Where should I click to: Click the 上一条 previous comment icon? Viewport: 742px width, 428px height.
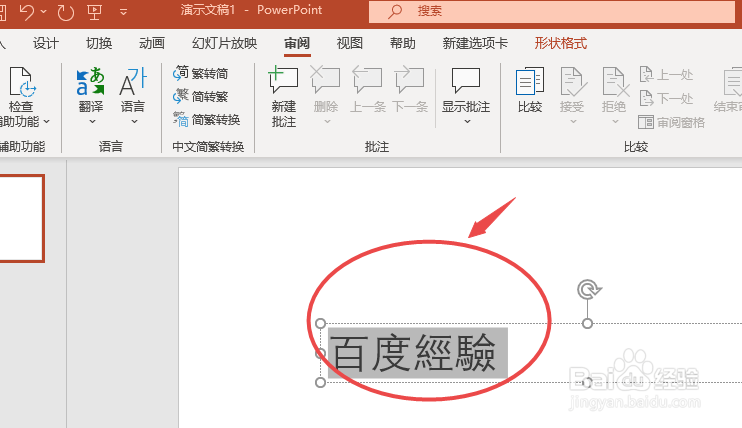368,80
